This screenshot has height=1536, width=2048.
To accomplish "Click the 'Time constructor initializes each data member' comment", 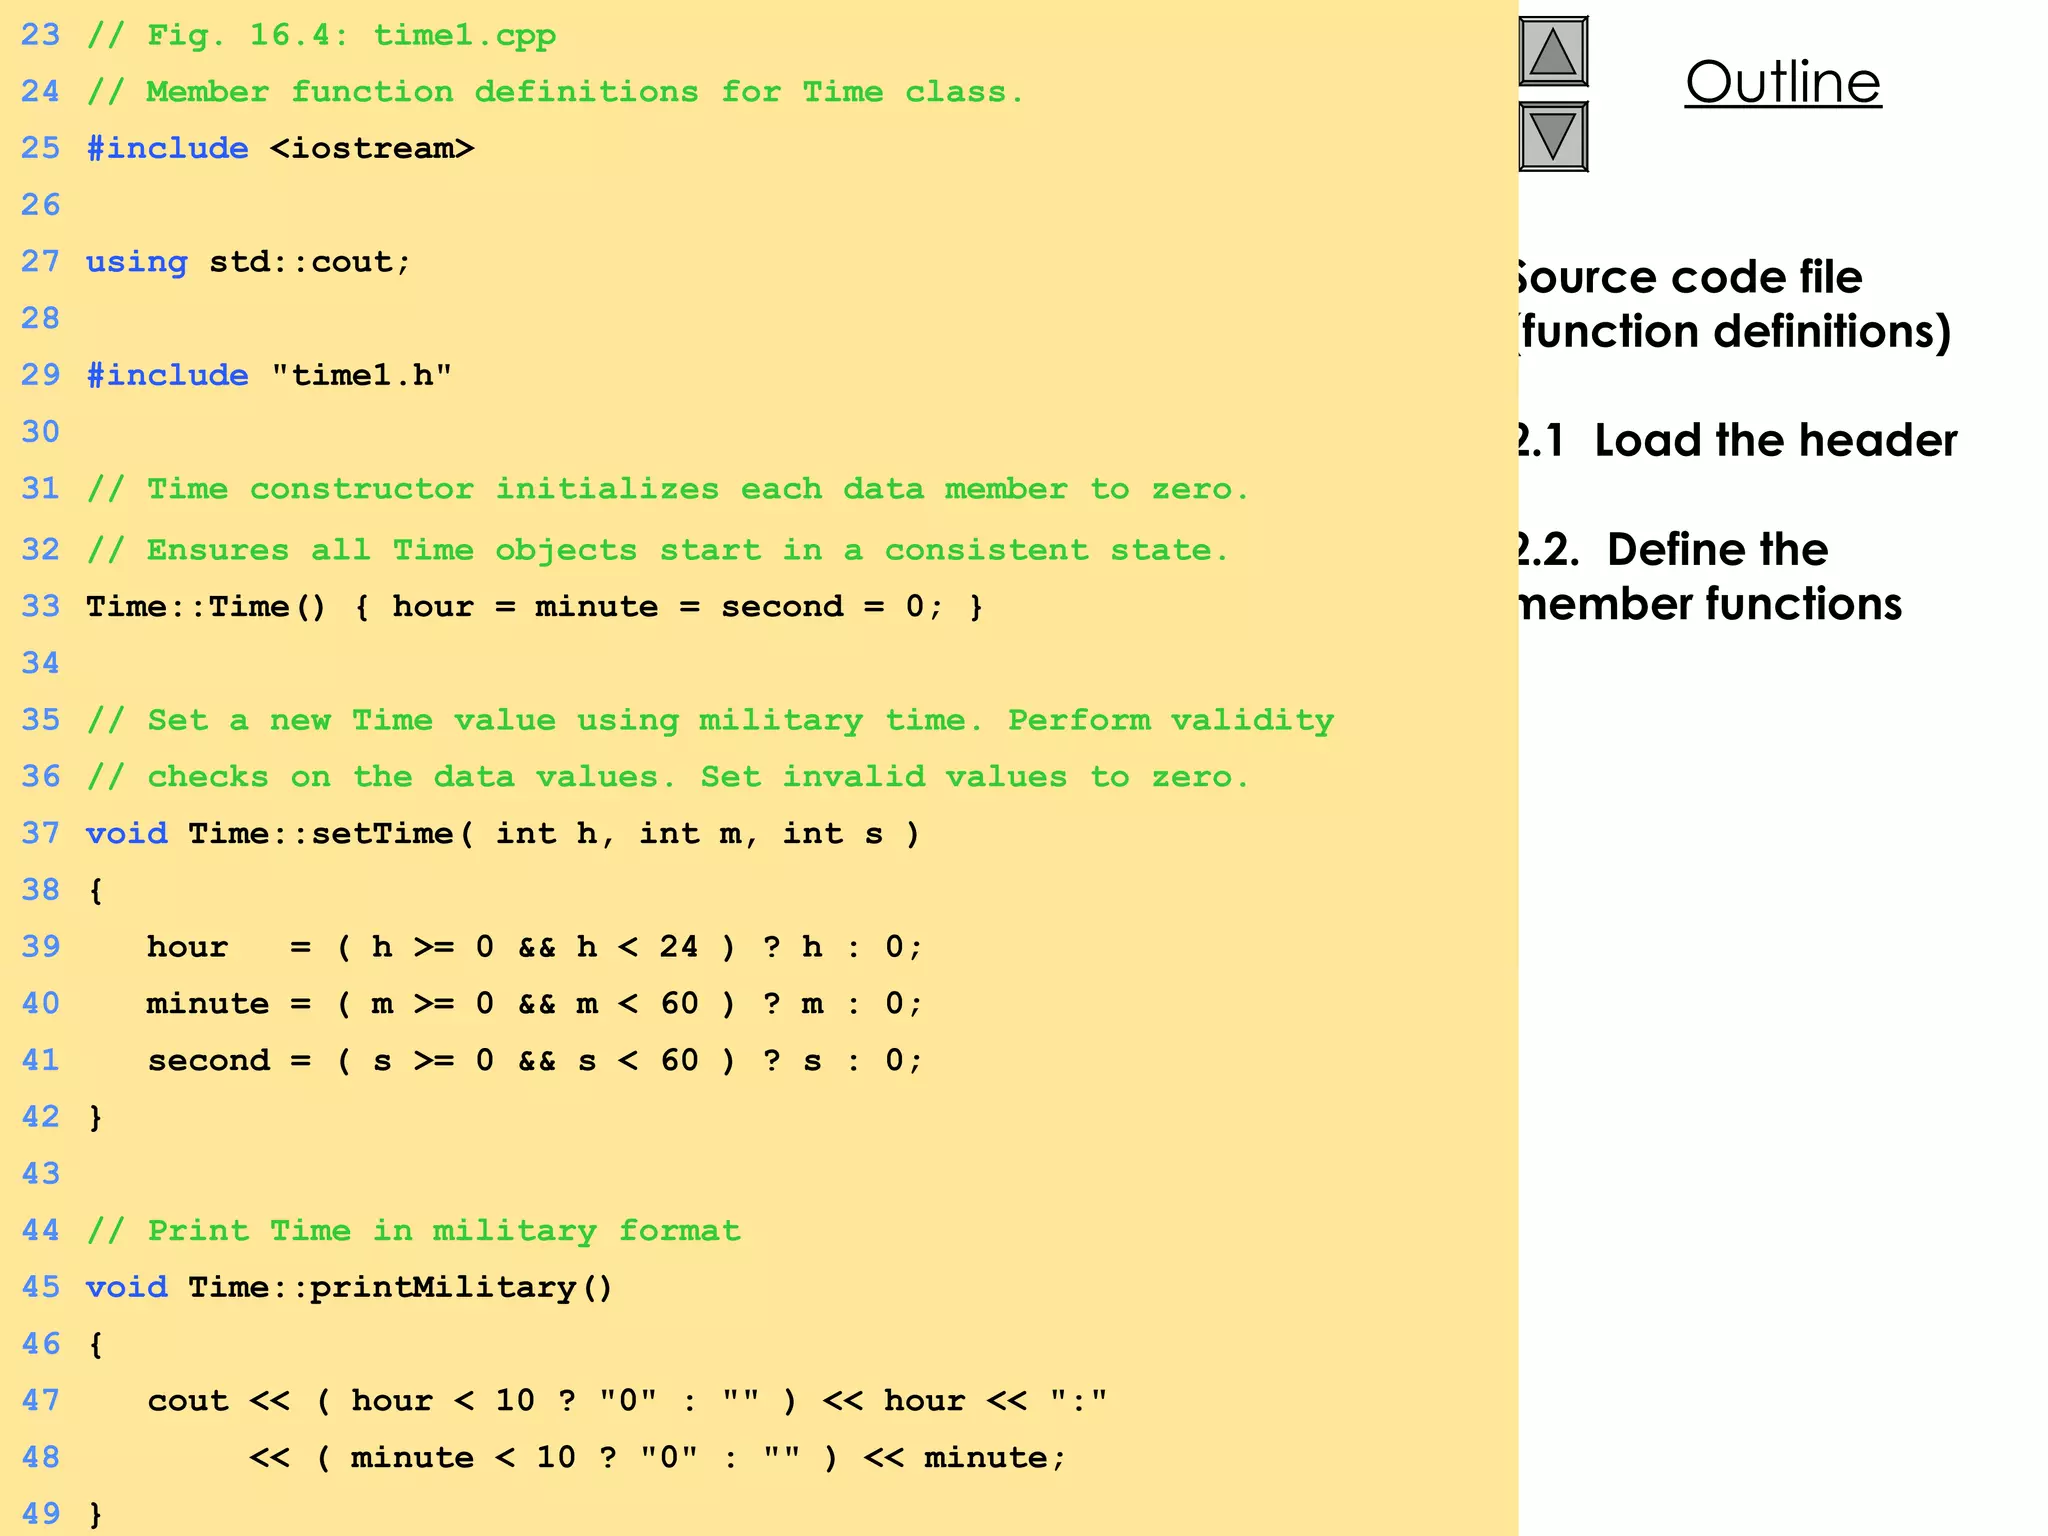I will 667,489.
